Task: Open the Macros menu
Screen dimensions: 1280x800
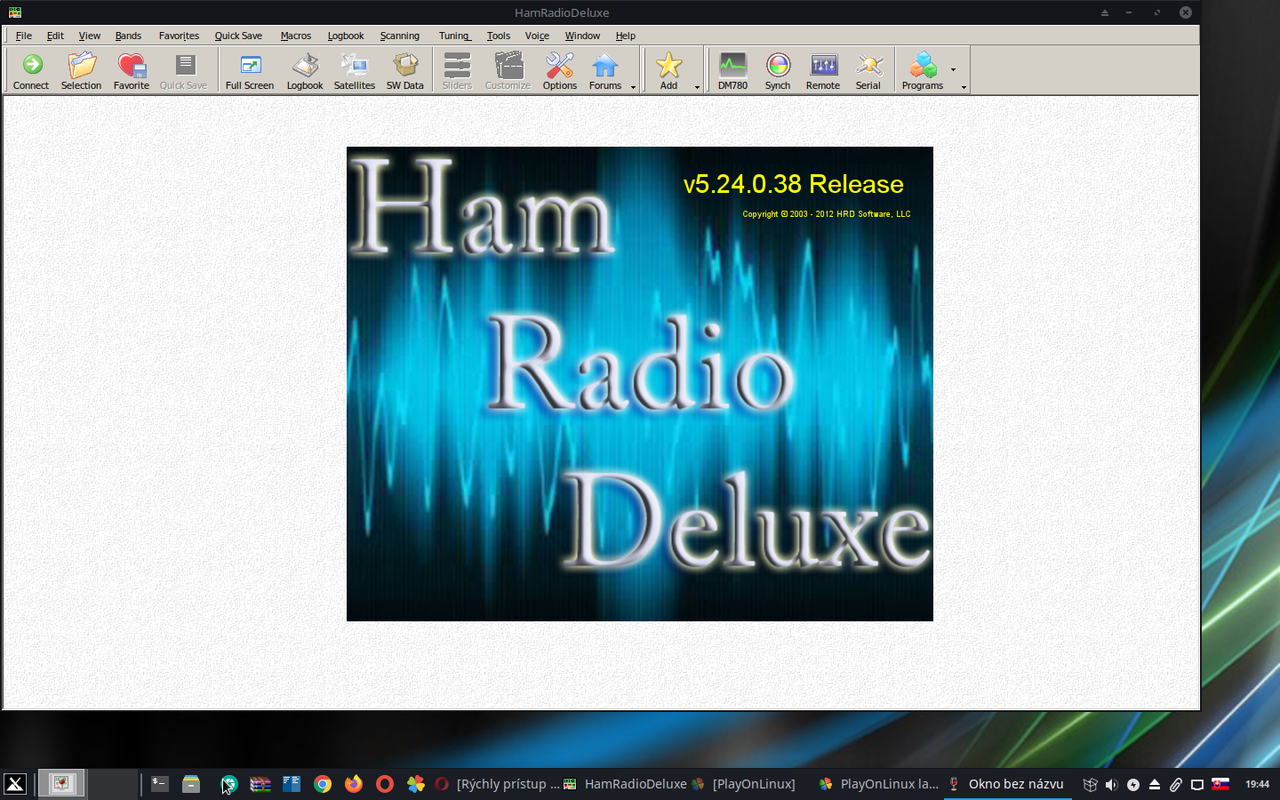Action: (296, 36)
